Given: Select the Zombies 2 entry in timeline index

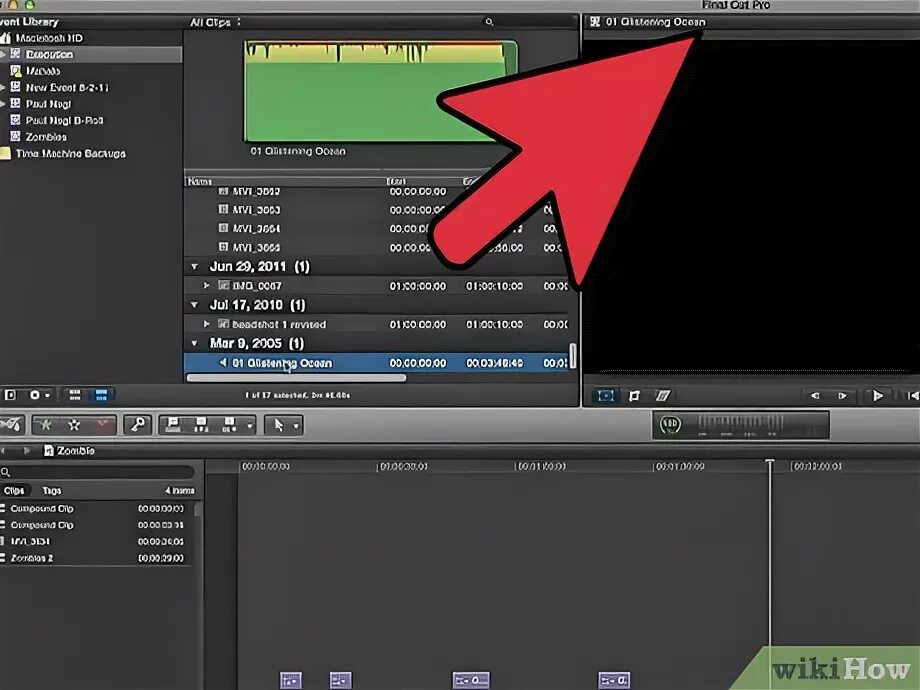Looking at the screenshot, I should coord(97,558).
